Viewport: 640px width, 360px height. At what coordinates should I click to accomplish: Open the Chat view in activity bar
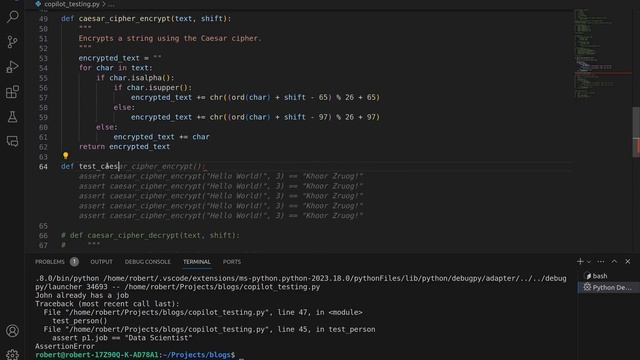(12, 141)
